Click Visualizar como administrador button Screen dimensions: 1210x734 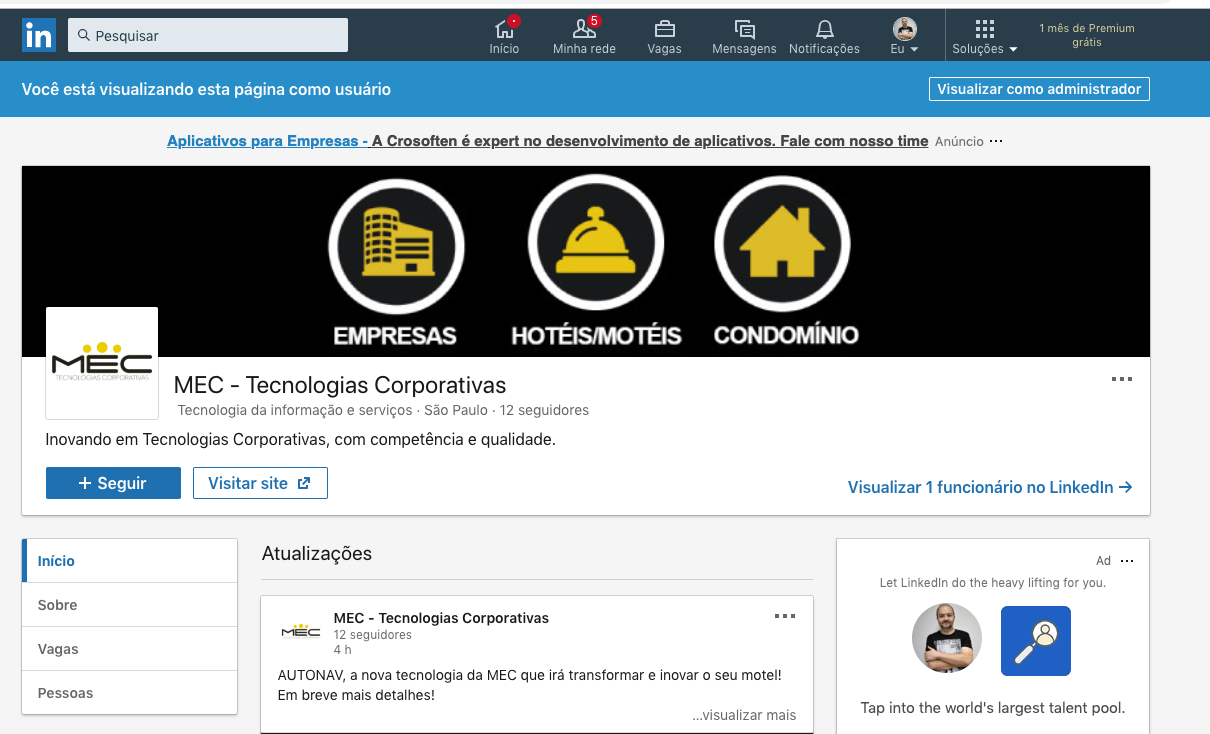point(1039,89)
